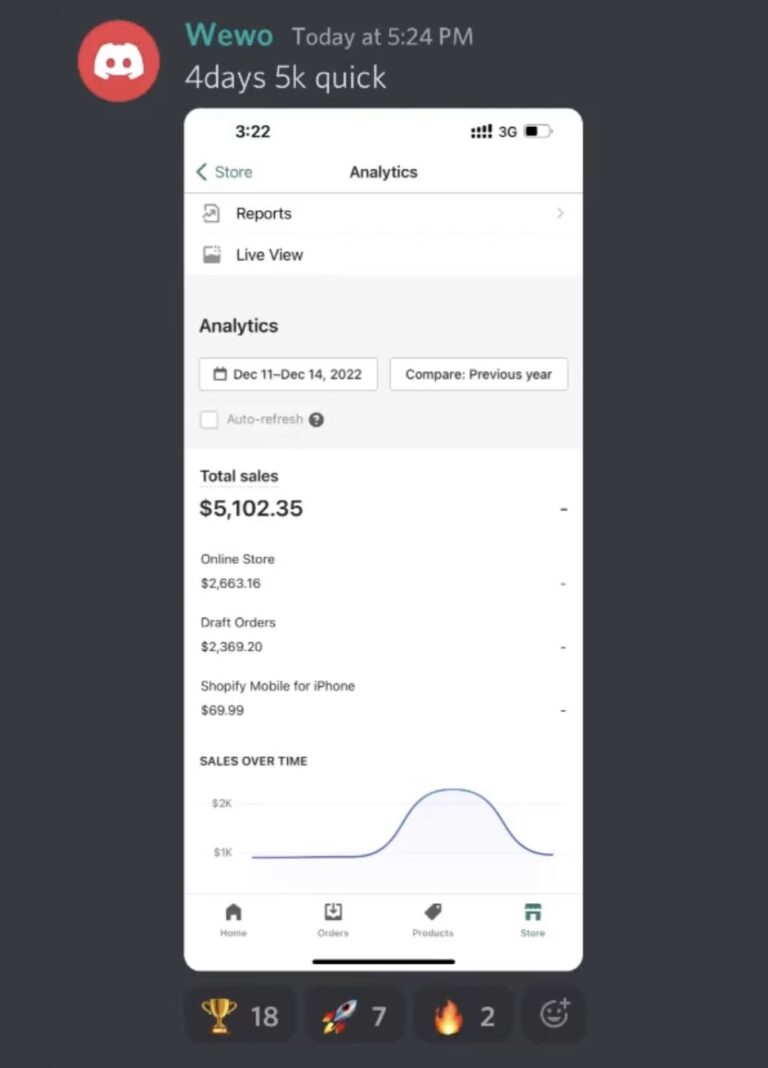Click the SALES OVER TIME heading
The width and height of the screenshot is (768, 1068).
tap(253, 761)
